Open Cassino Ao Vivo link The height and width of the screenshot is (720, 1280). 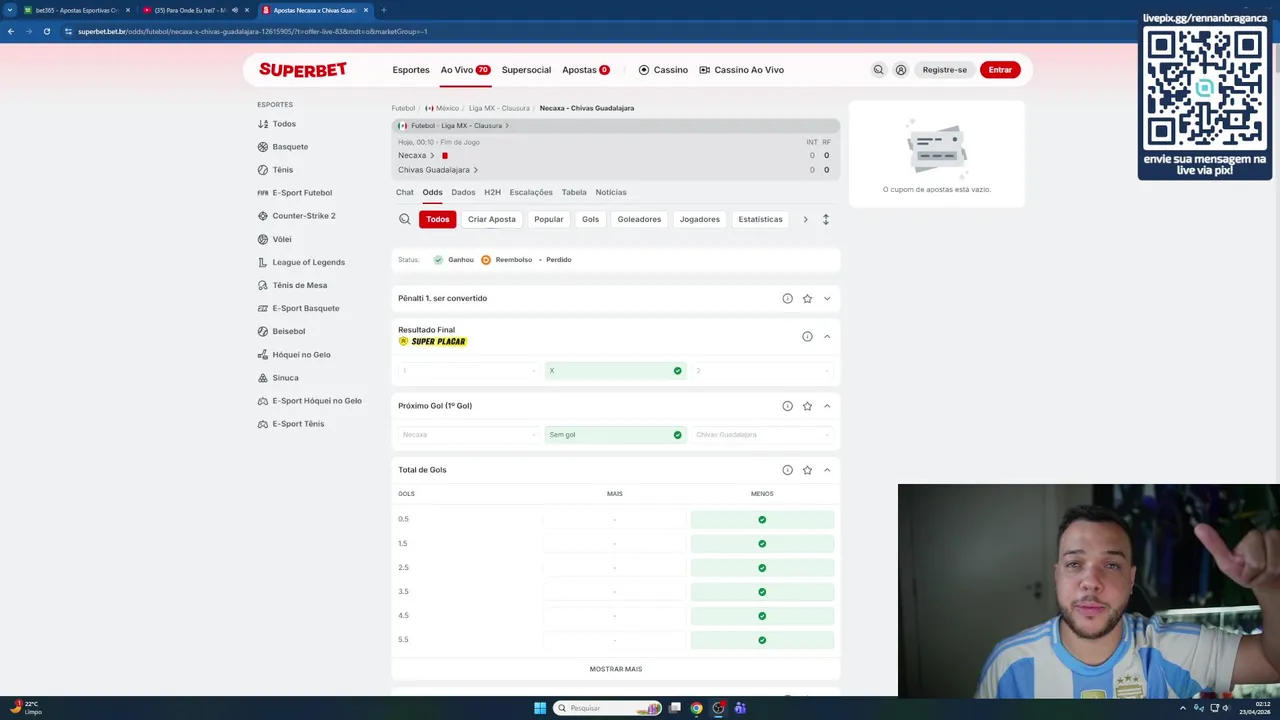(742, 70)
